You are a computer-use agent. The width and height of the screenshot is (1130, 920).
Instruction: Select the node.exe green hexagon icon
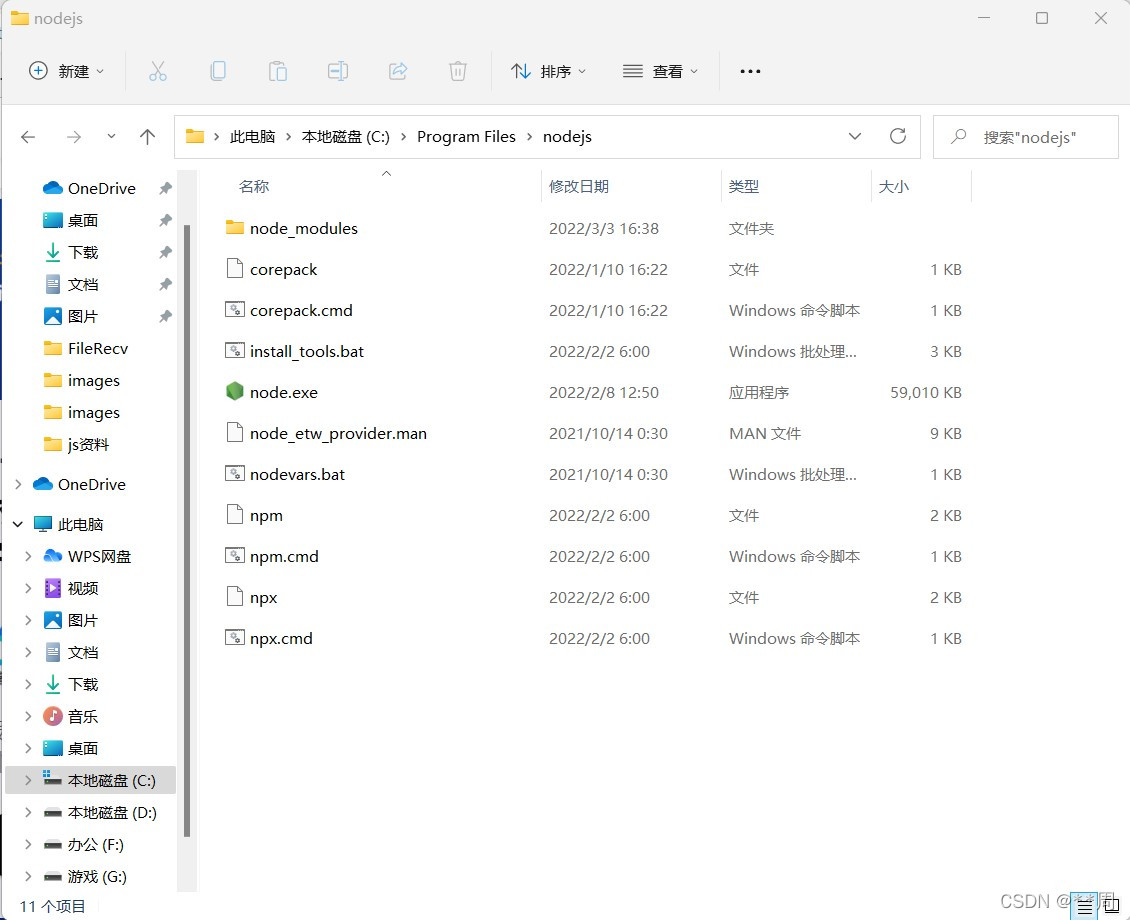coord(234,391)
